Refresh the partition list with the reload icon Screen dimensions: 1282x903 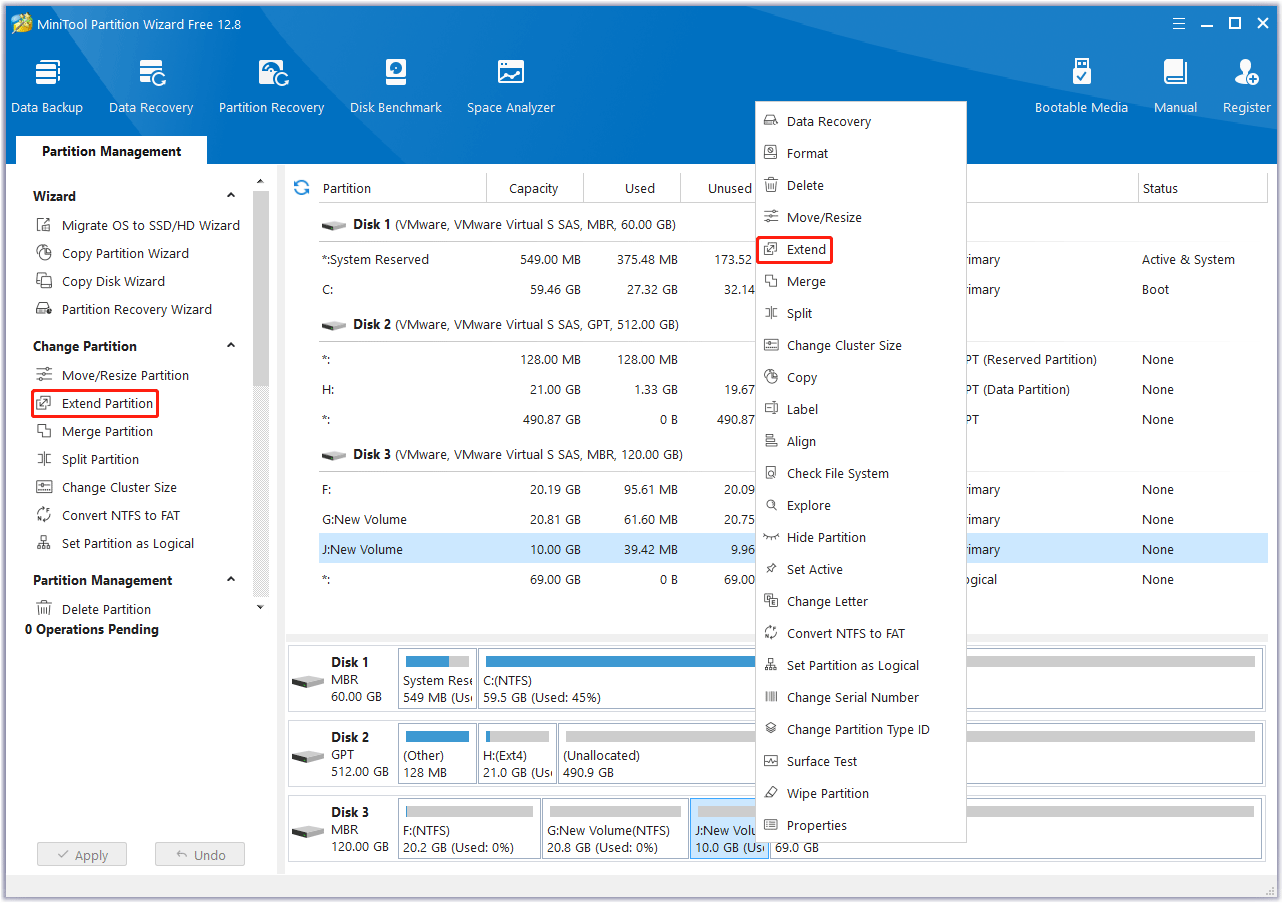click(301, 187)
